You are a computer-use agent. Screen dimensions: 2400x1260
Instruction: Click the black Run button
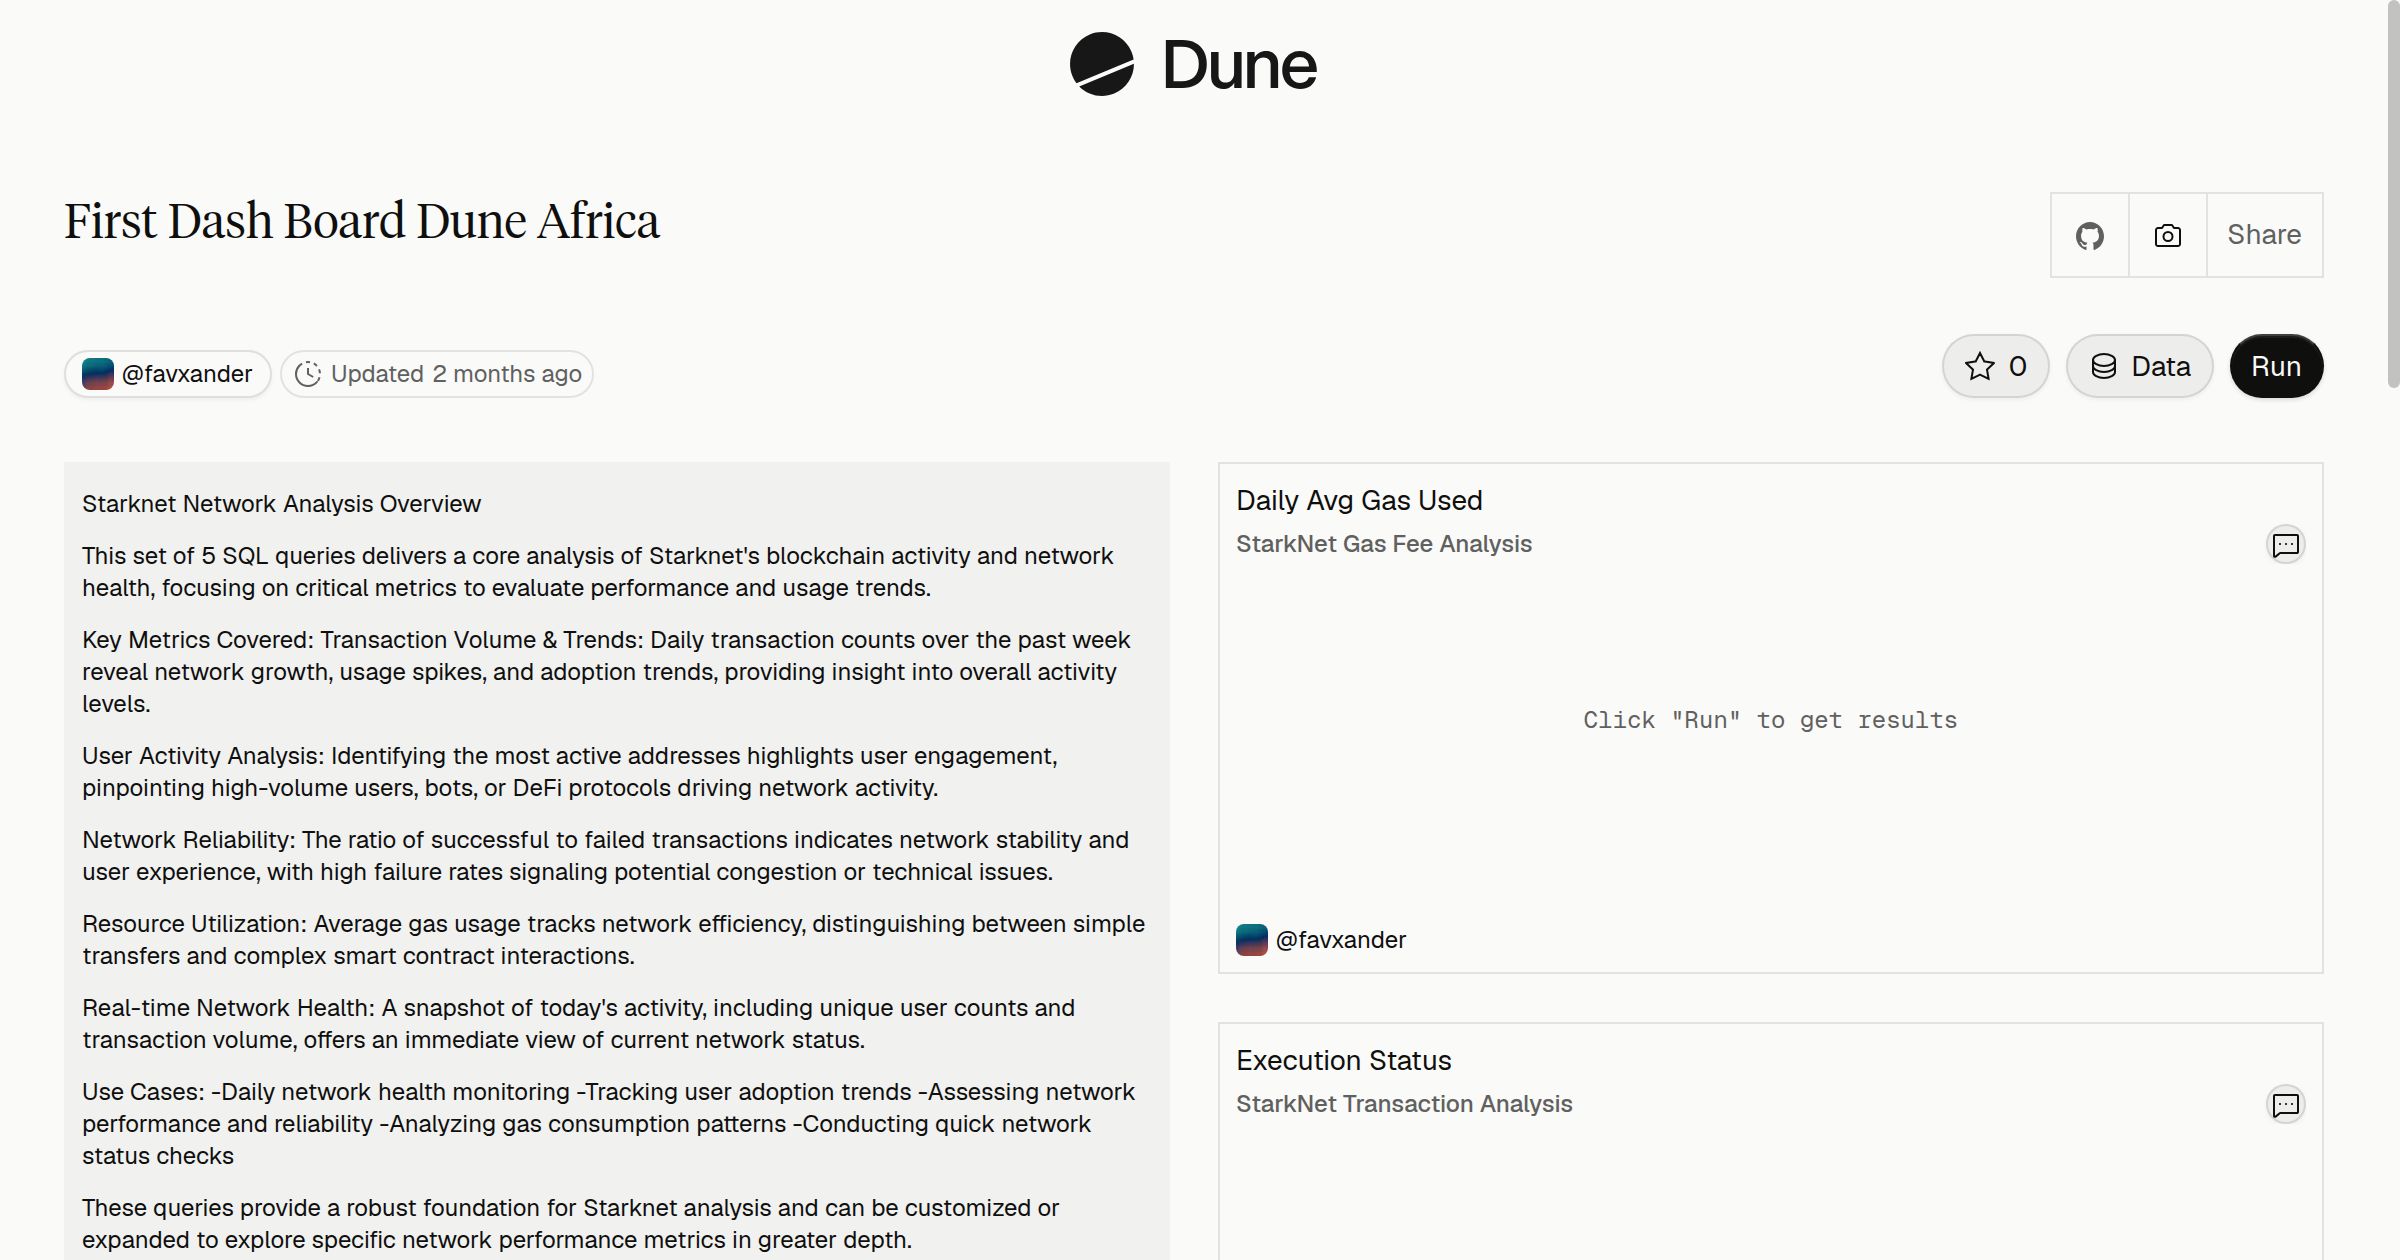coord(2276,366)
